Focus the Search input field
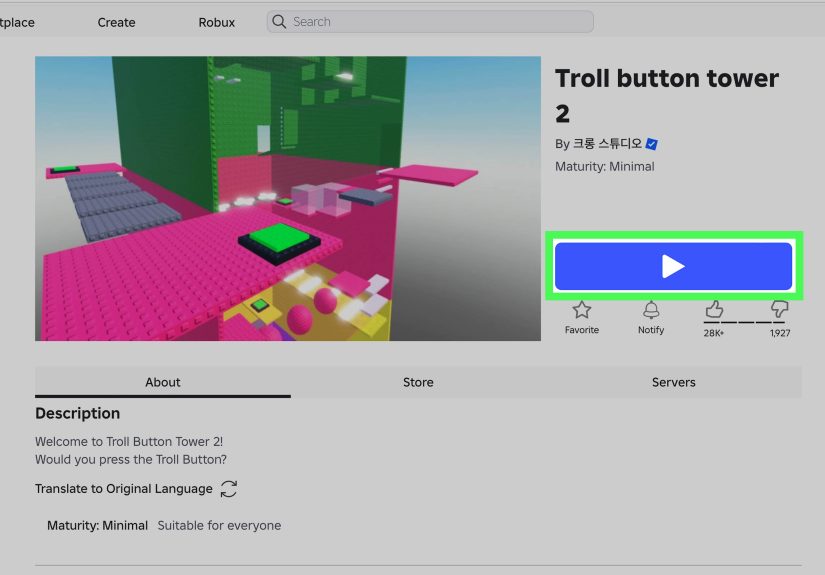 (430, 22)
